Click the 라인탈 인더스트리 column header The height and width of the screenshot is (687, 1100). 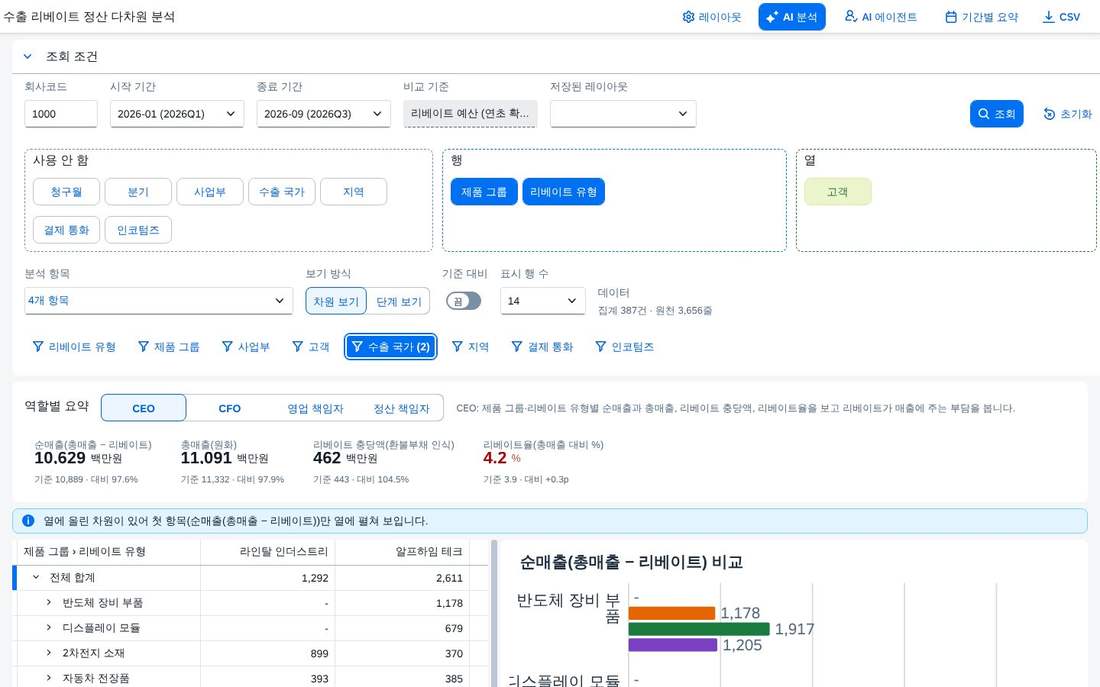[268, 552]
